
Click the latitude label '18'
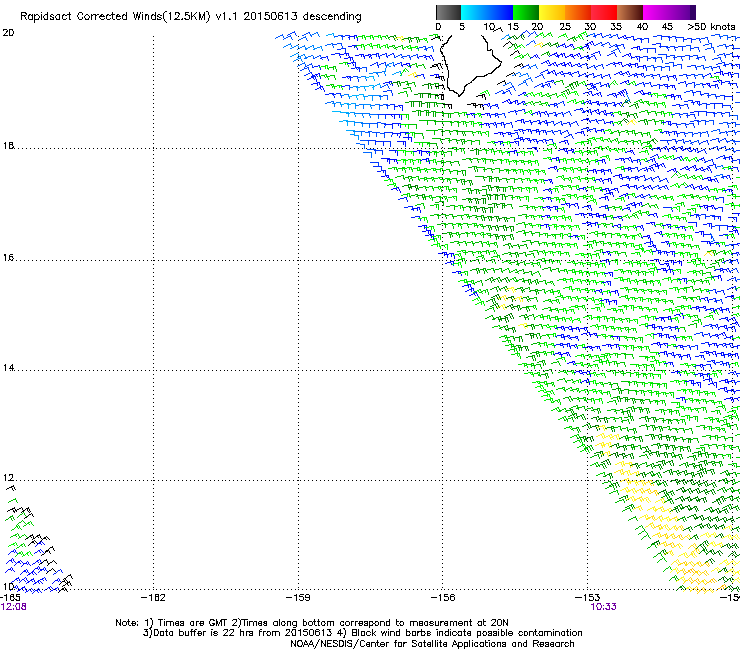[8, 145]
